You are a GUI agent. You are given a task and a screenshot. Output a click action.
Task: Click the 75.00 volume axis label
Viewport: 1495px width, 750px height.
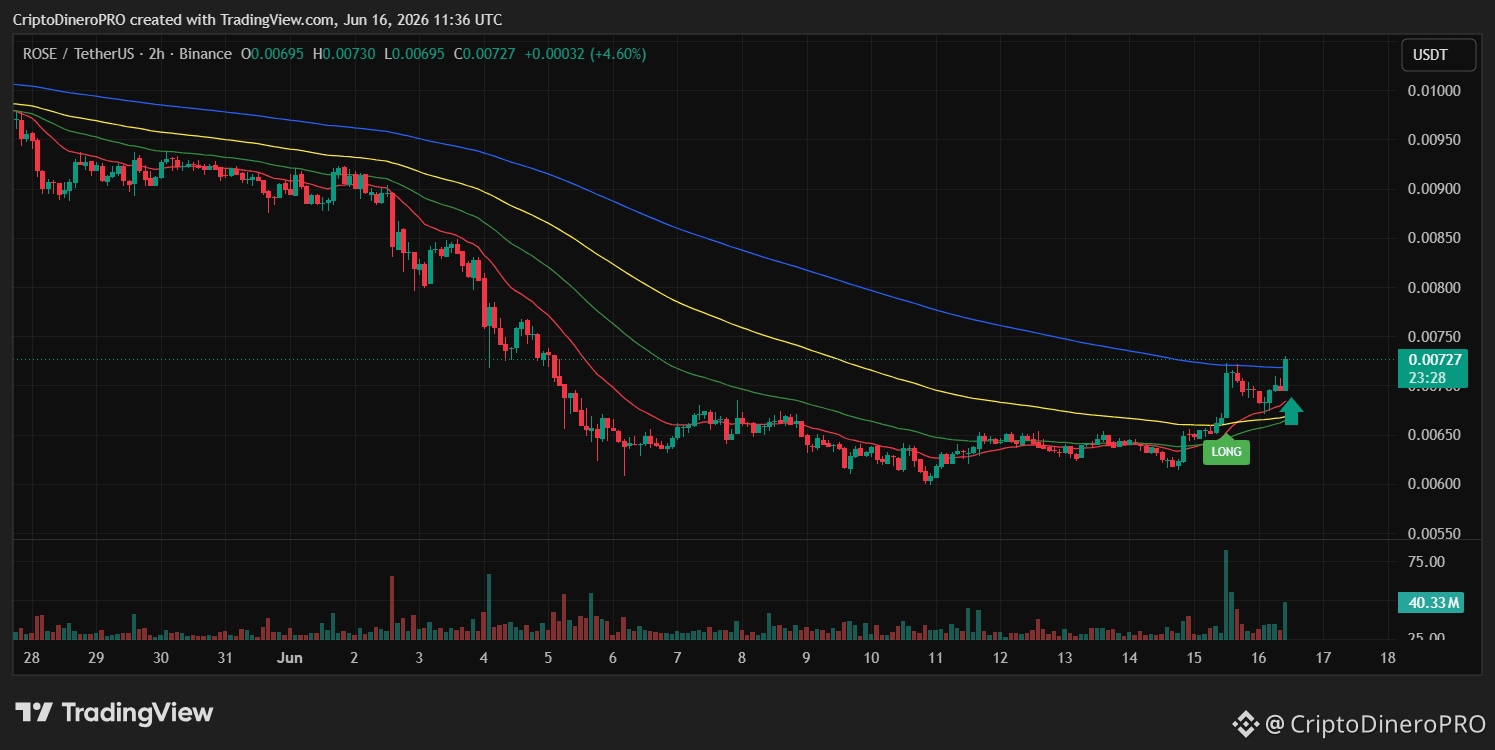coord(1424,562)
